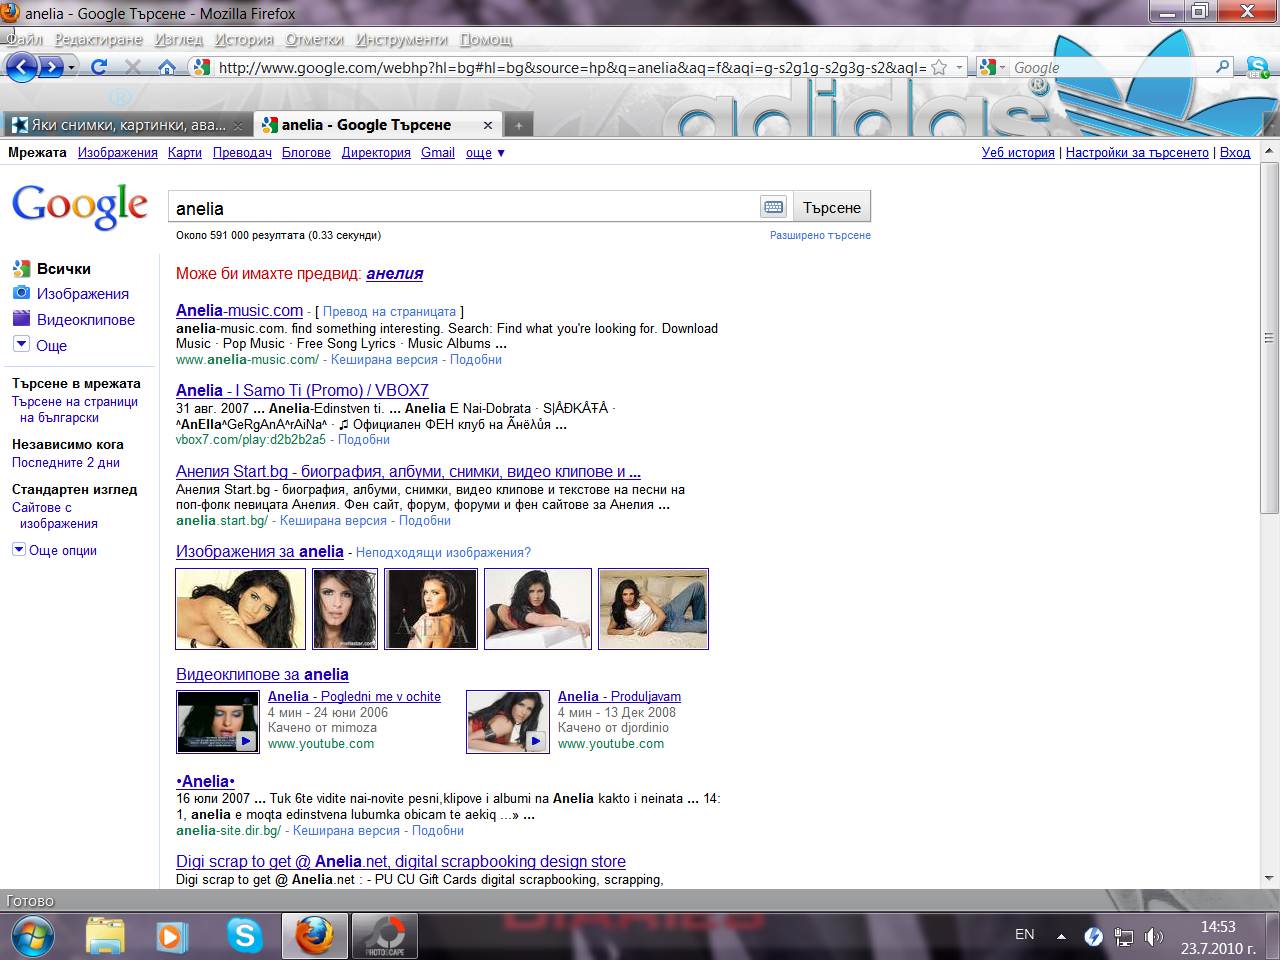Open the Файл menu
1280x960 pixels.
pyautogui.click(x=25, y=39)
